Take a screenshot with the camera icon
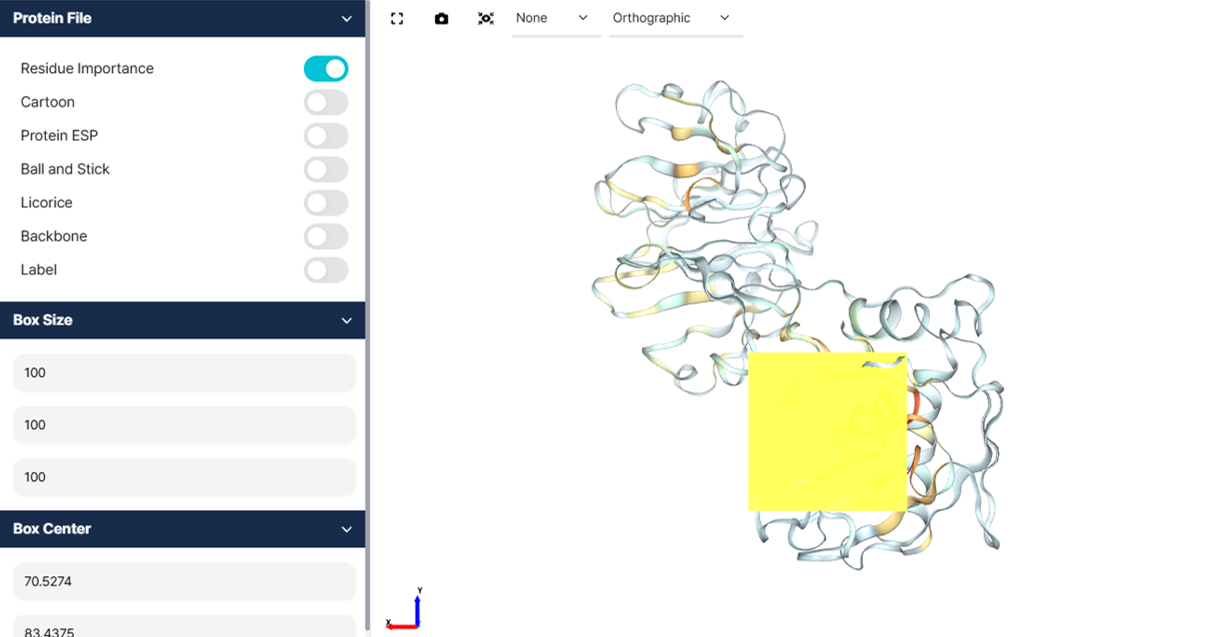Image resolution: width=1206 pixels, height=637 pixels. [441, 18]
